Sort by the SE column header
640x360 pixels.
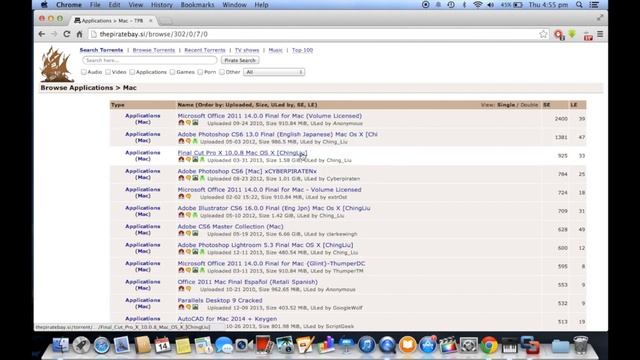click(x=547, y=105)
